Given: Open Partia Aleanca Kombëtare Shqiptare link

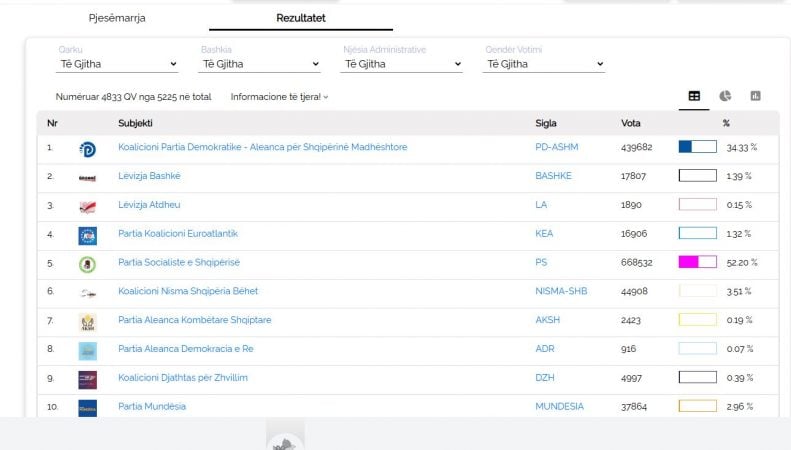Looking at the screenshot, I should tap(194, 319).
